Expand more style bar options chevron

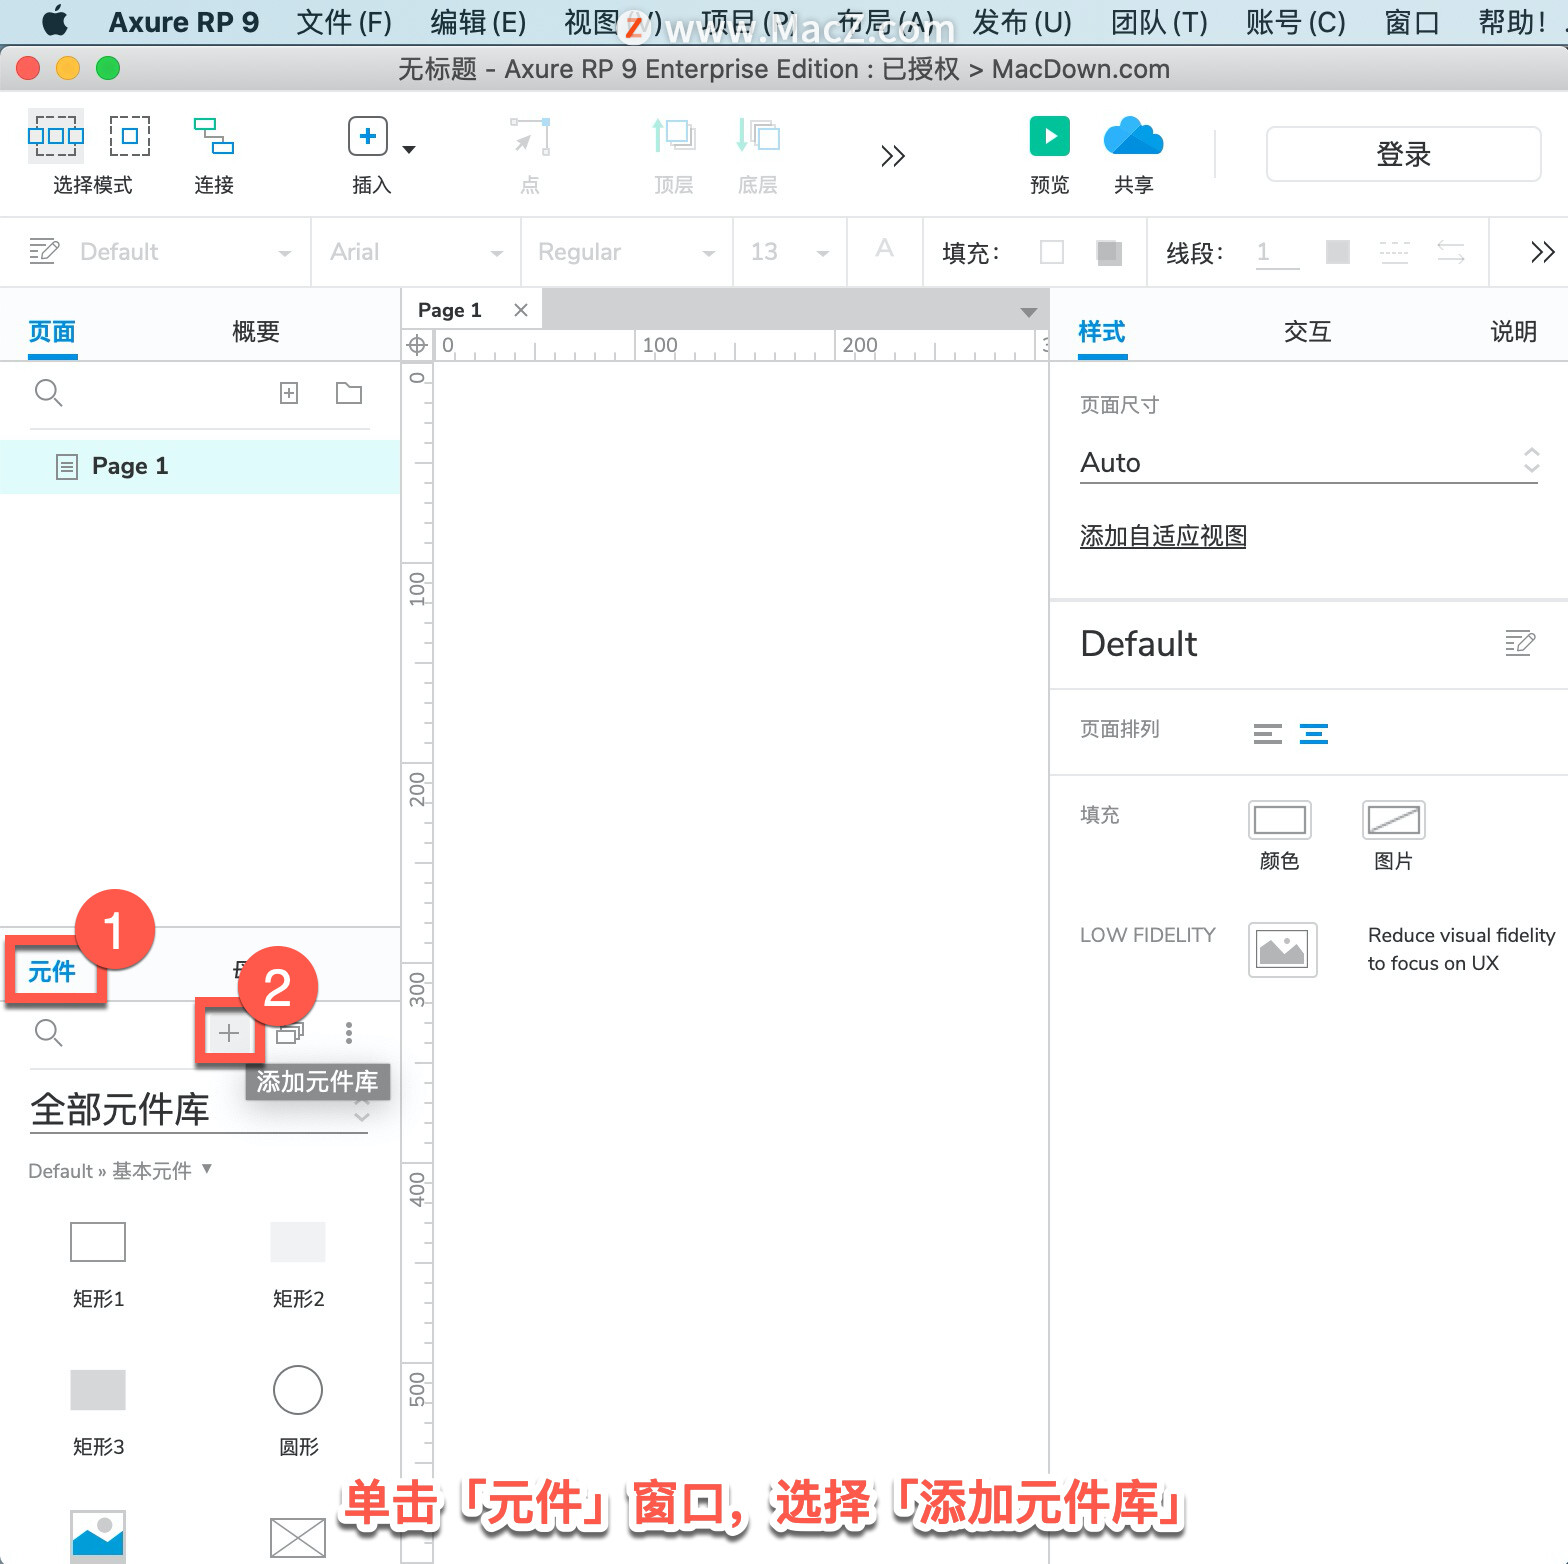pyautogui.click(x=1542, y=252)
